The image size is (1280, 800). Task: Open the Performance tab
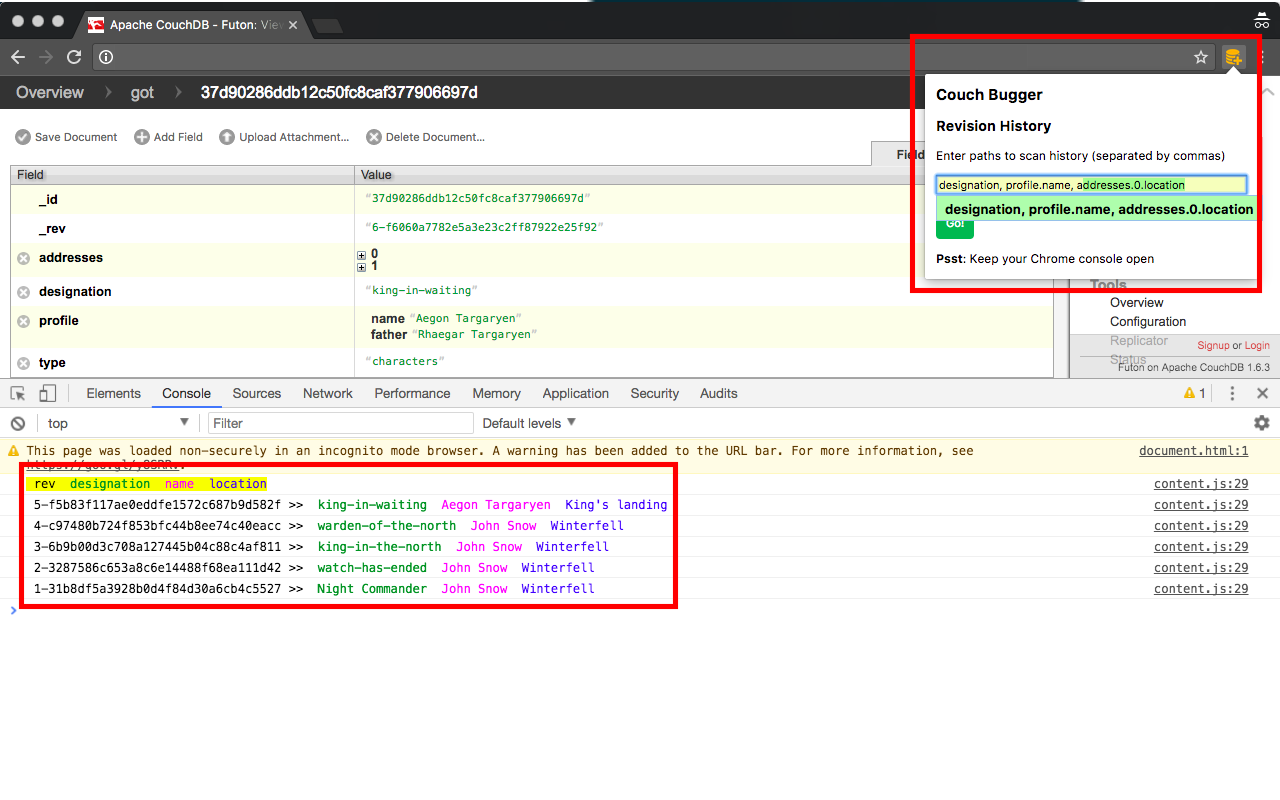(x=413, y=393)
